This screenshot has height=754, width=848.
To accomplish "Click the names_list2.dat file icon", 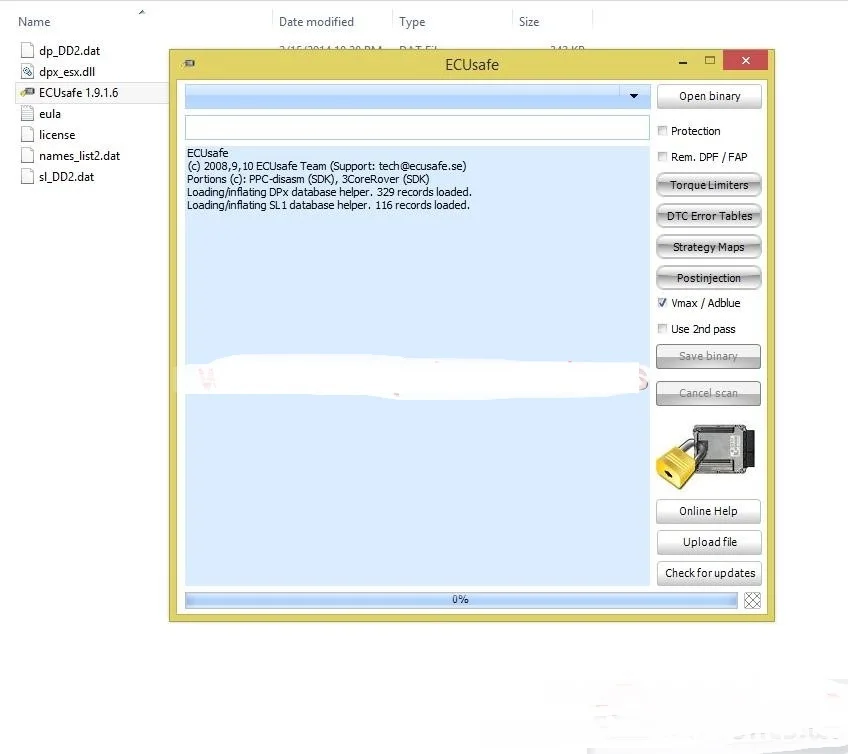I will point(27,156).
